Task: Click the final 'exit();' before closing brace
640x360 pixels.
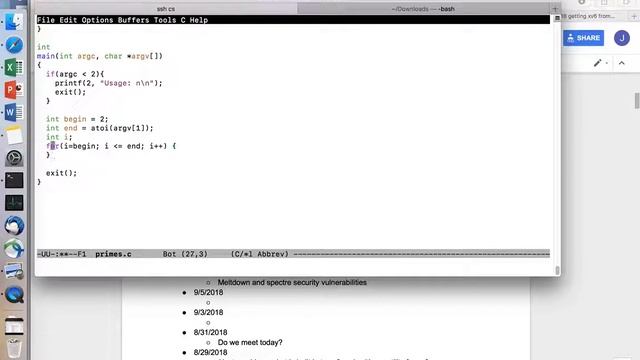Action: (61, 173)
